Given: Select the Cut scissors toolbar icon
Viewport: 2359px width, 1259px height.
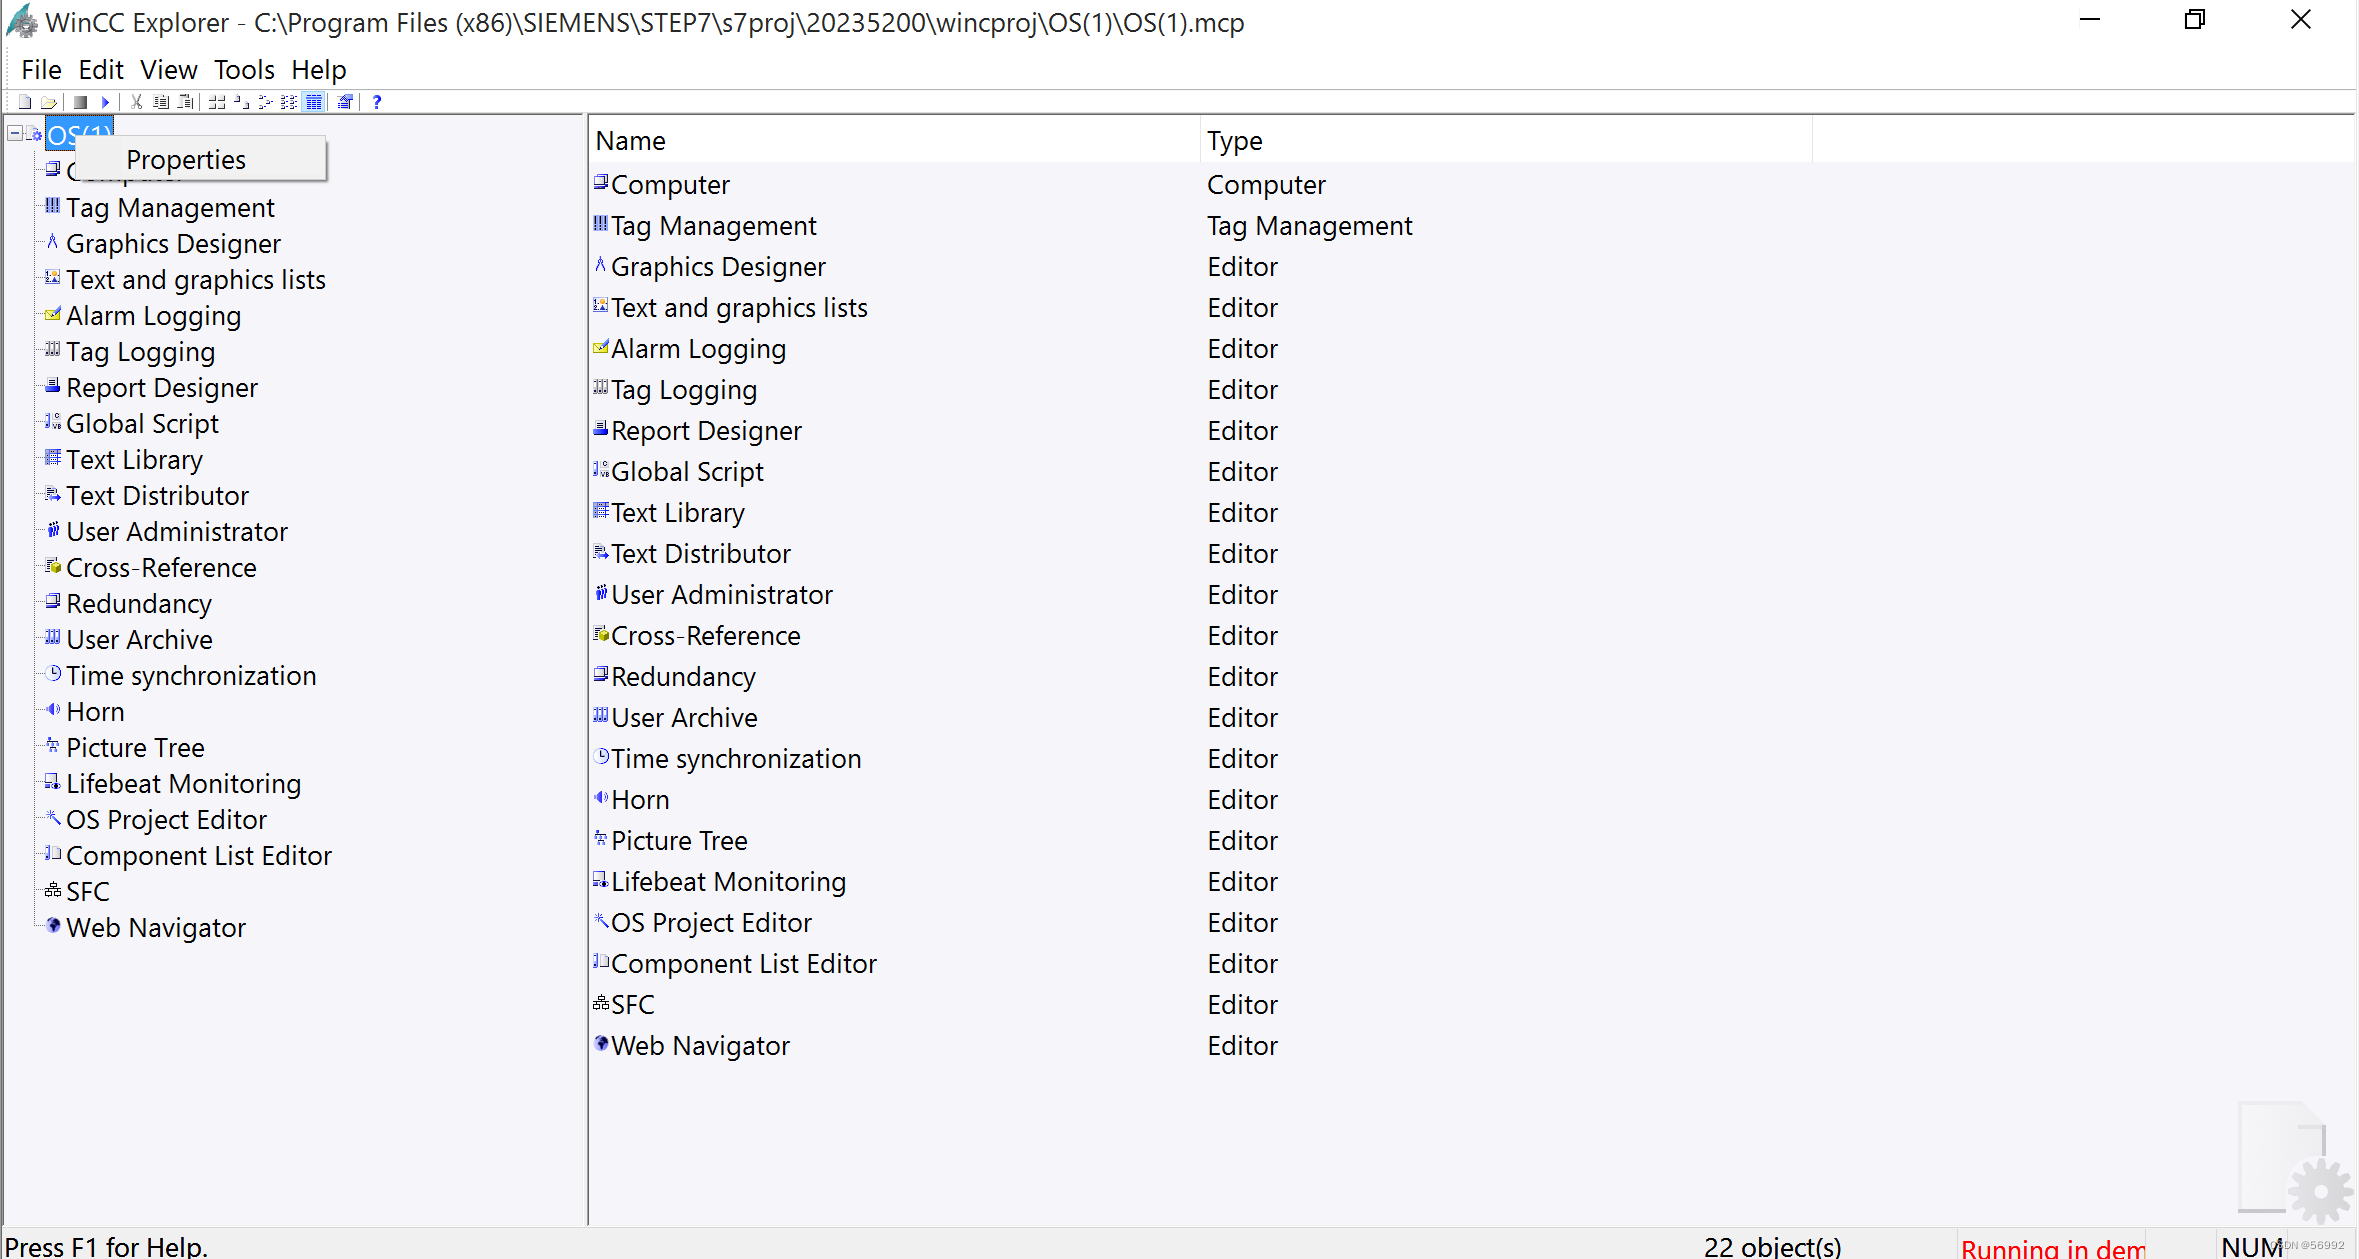Looking at the screenshot, I should [x=136, y=101].
